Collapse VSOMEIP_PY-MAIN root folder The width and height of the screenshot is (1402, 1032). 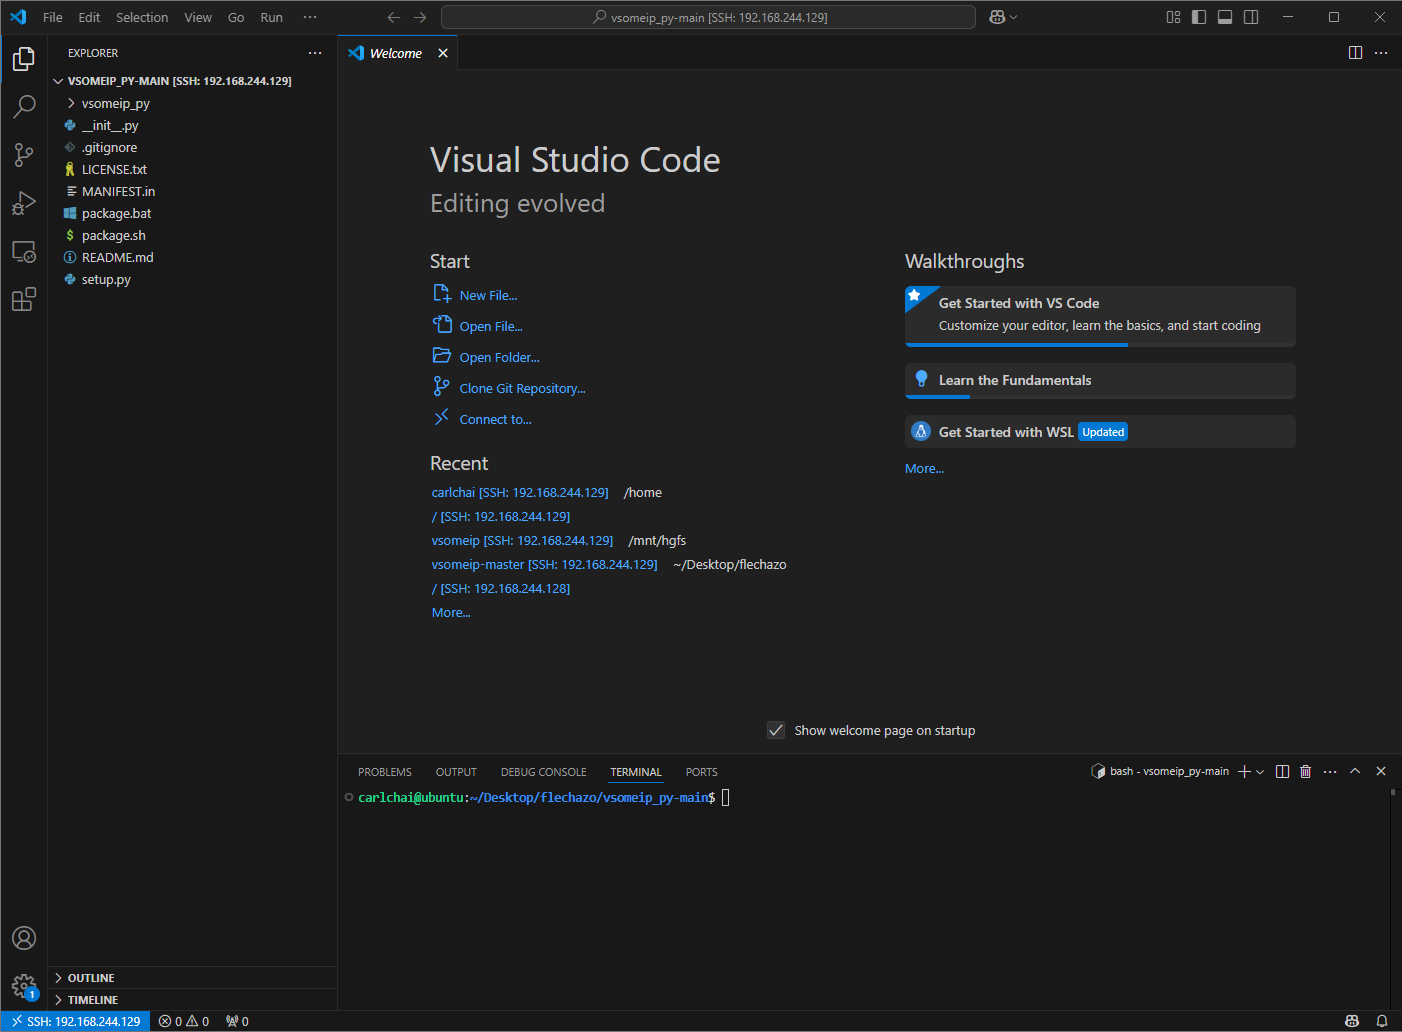192,81
